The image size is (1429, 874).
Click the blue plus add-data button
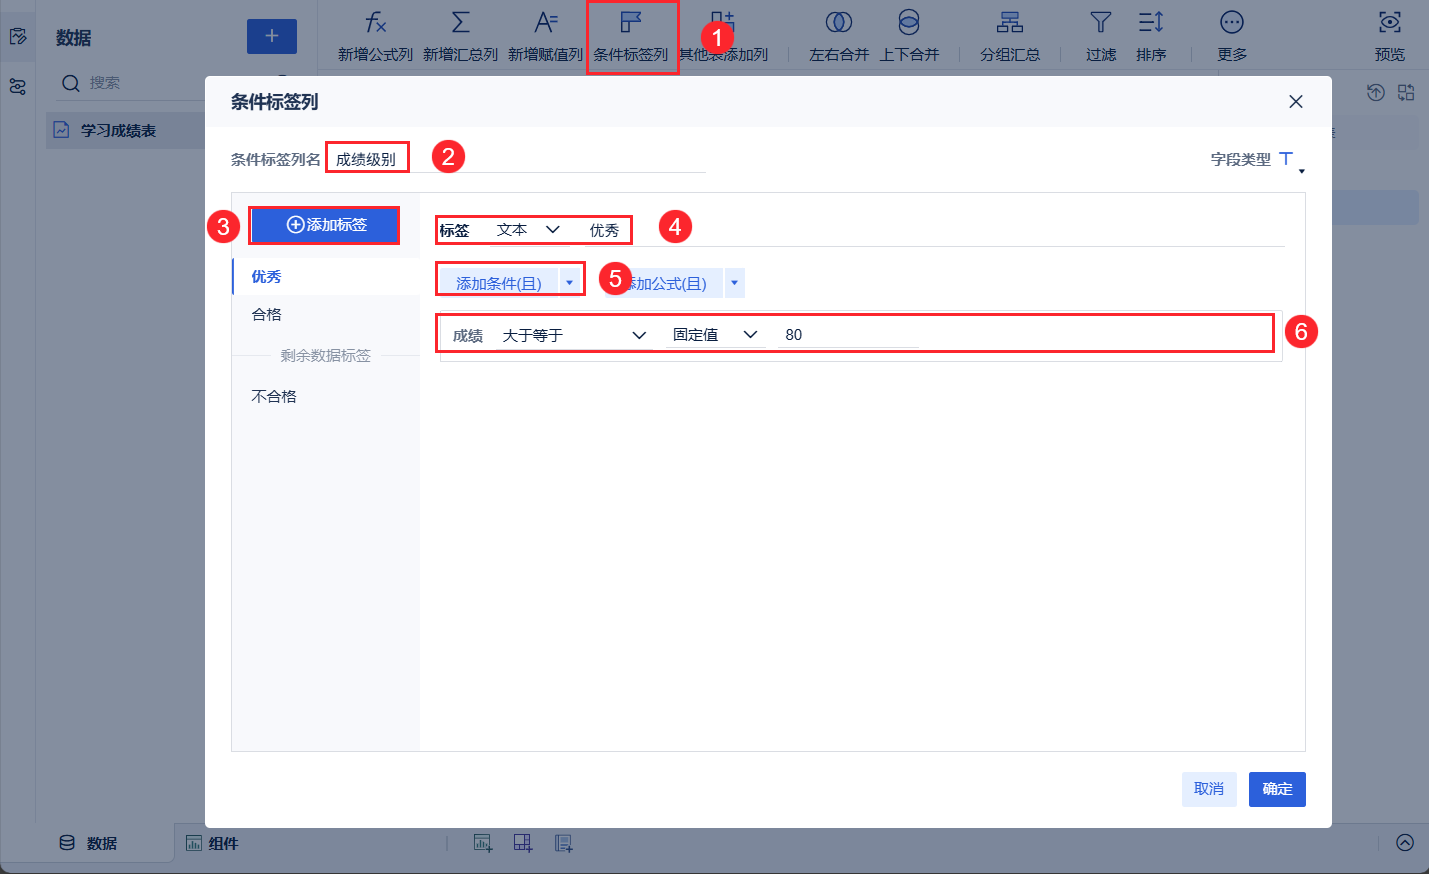pos(272,36)
